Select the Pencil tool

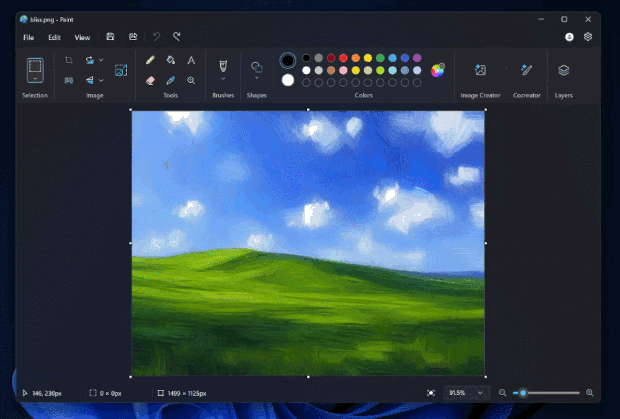click(150, 60)
